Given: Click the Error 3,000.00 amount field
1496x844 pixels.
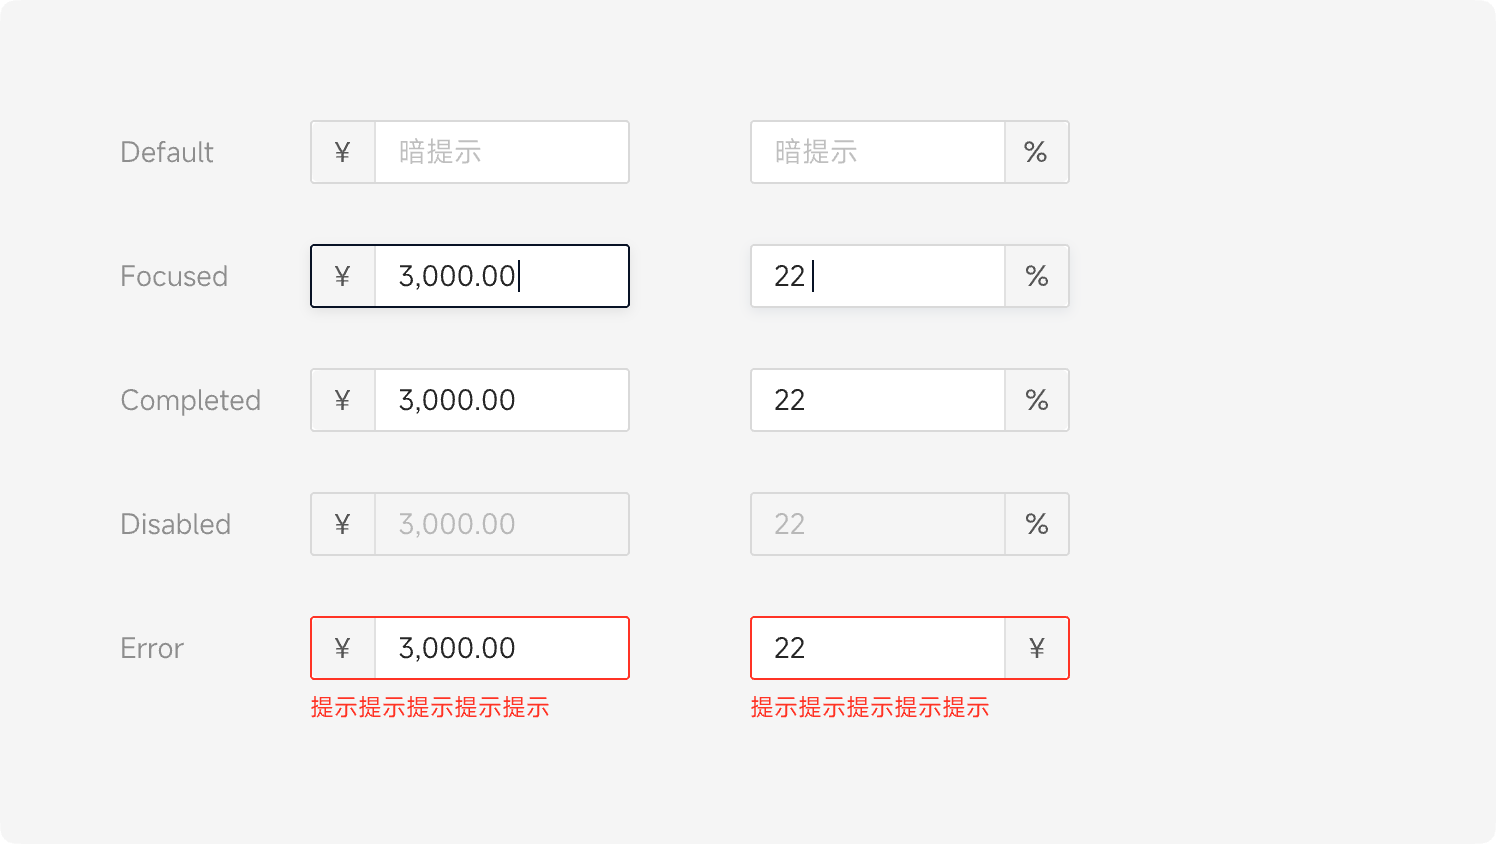Looking at the screenshot, I should pos(501,648).
